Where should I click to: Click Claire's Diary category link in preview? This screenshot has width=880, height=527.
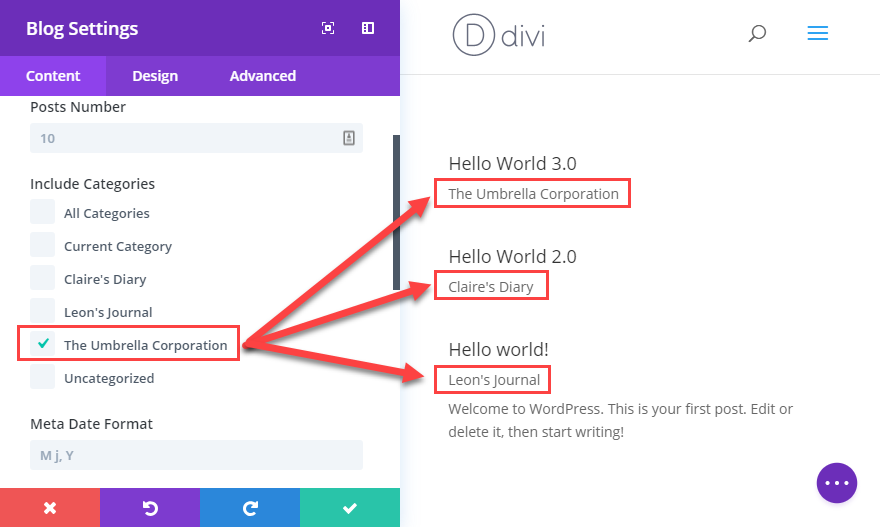(491, 287)
